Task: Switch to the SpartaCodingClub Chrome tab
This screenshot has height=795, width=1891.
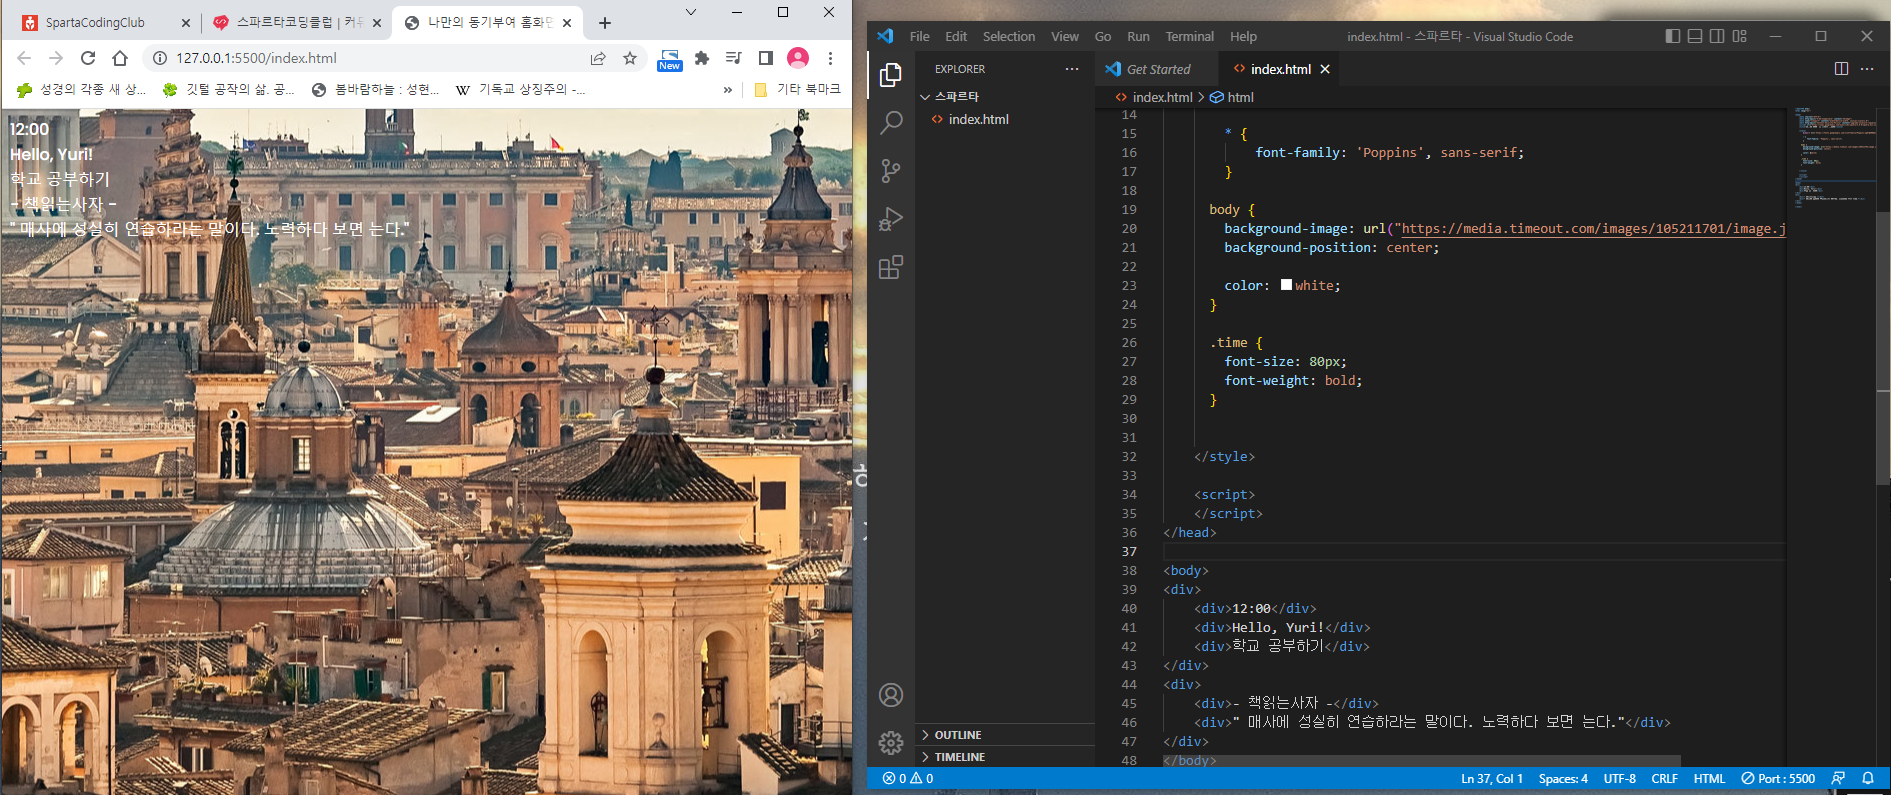Action: tap(106, 22)
